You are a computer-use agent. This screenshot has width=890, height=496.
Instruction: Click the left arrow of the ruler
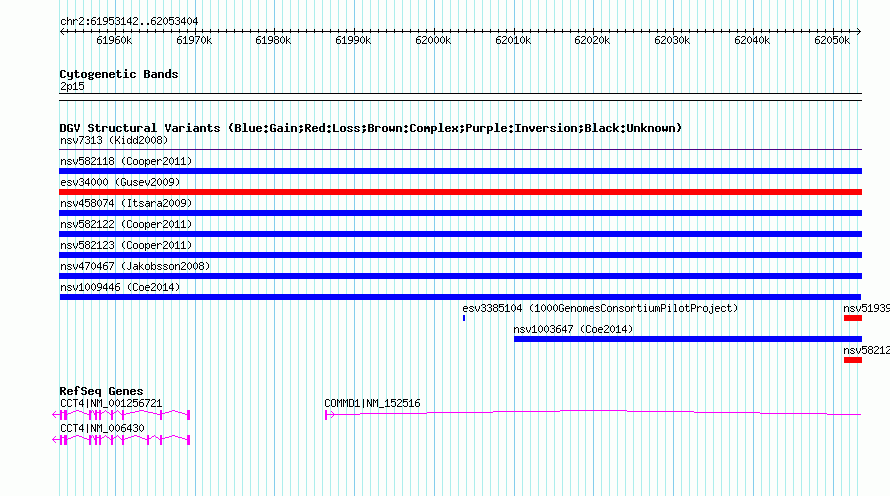62,31
